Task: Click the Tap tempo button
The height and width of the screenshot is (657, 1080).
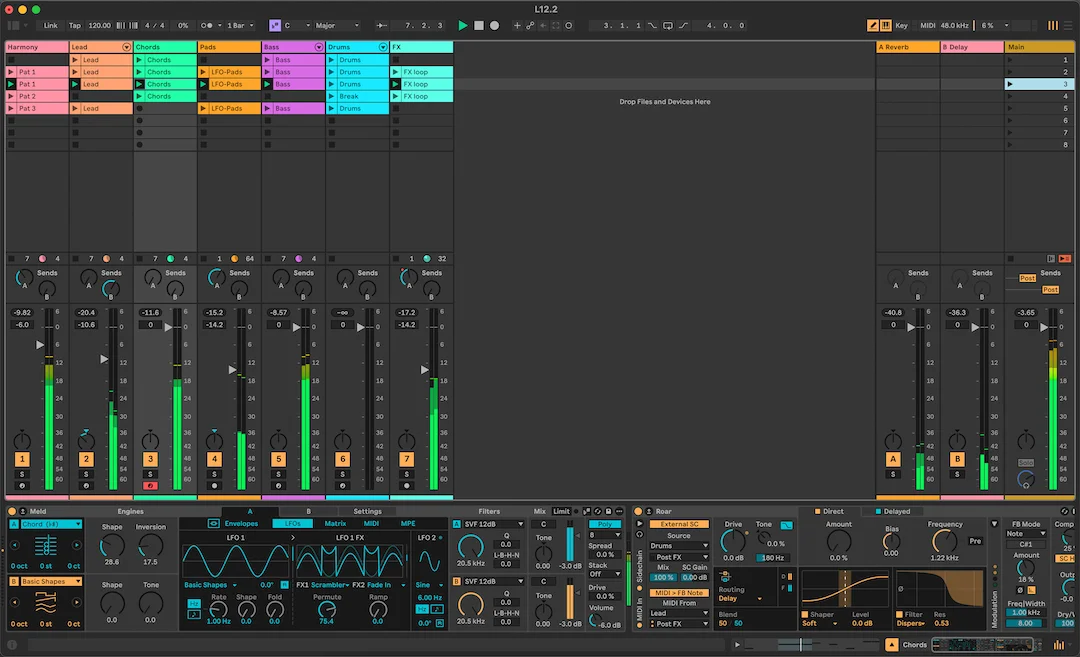Action: click(x=74, y=25)
